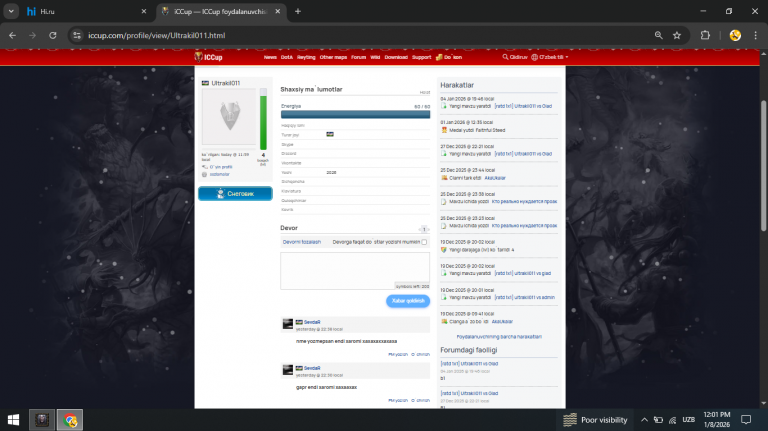
Task: Open the News menu item
Action: [x=270, y=57]
